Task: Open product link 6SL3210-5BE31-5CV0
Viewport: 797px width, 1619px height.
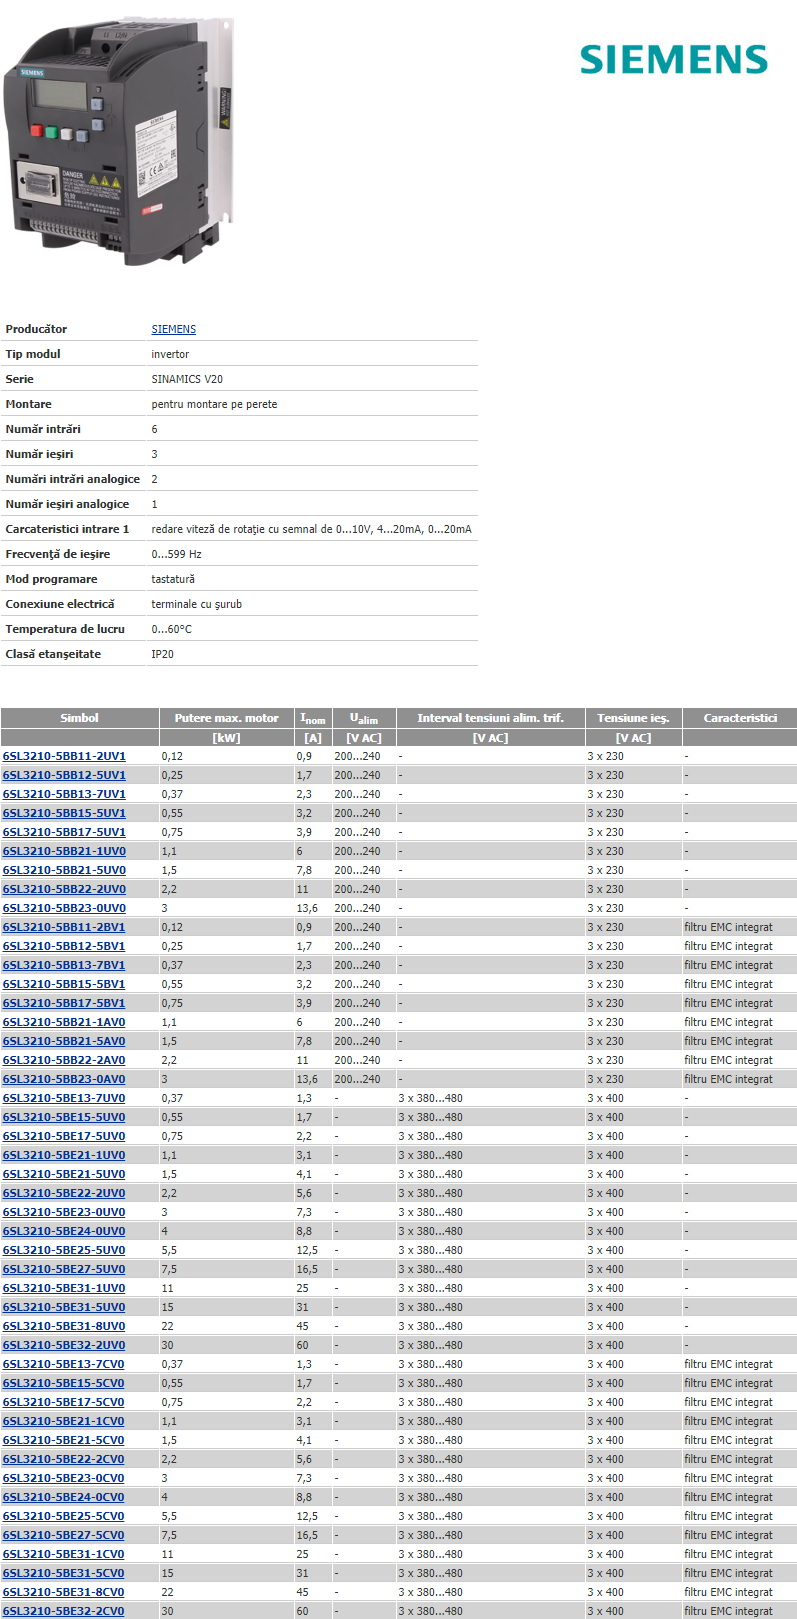Action: click(x=64, y=1573)
